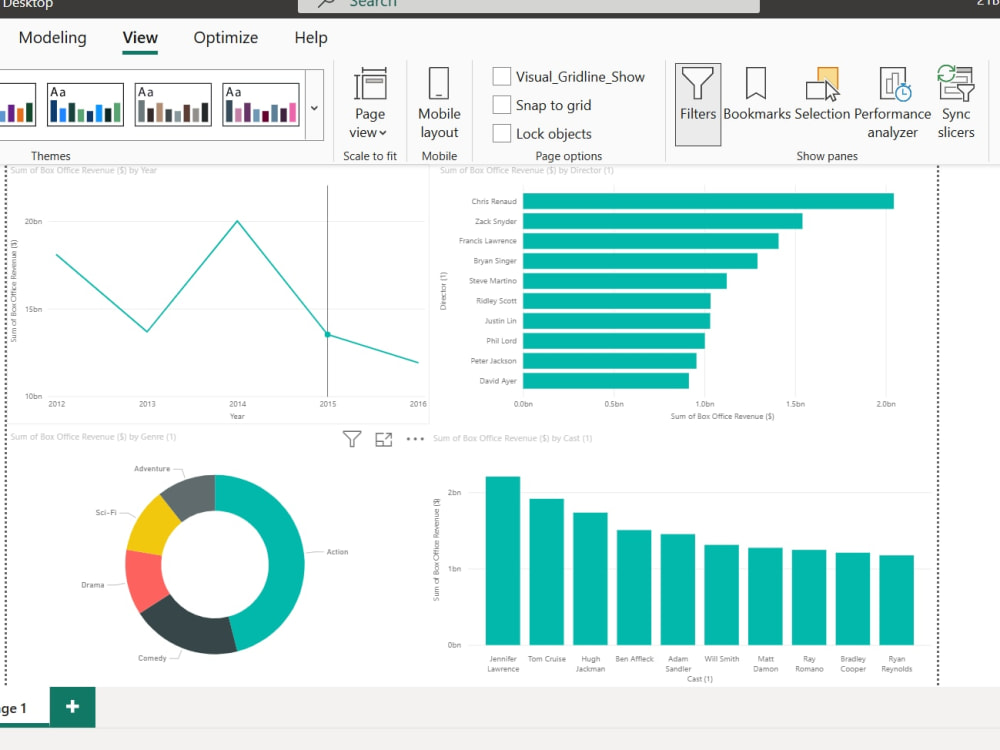Add a new page with plus button
The height and width of the screenshot is (750, 1000).
(x=73, y=707)
